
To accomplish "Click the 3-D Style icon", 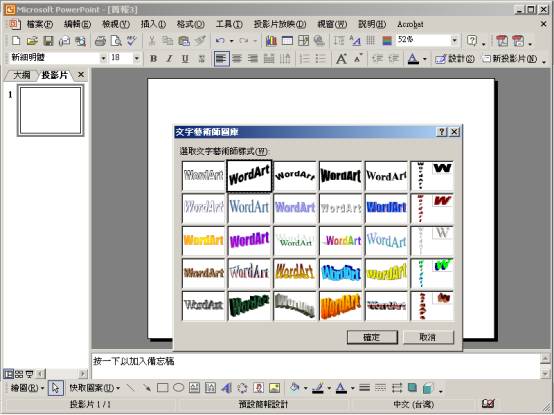I will point(428,388).
